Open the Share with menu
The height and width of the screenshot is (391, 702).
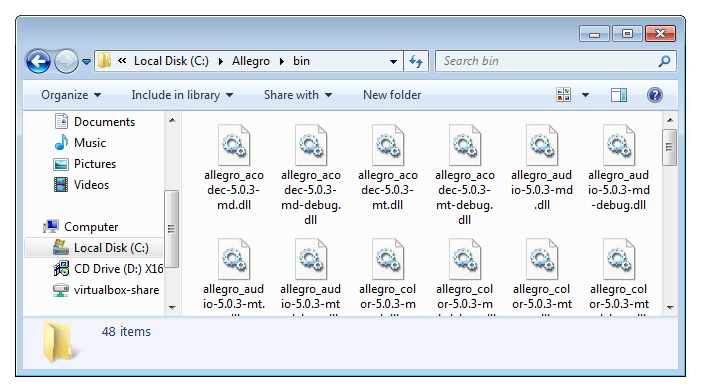point(298,95)
